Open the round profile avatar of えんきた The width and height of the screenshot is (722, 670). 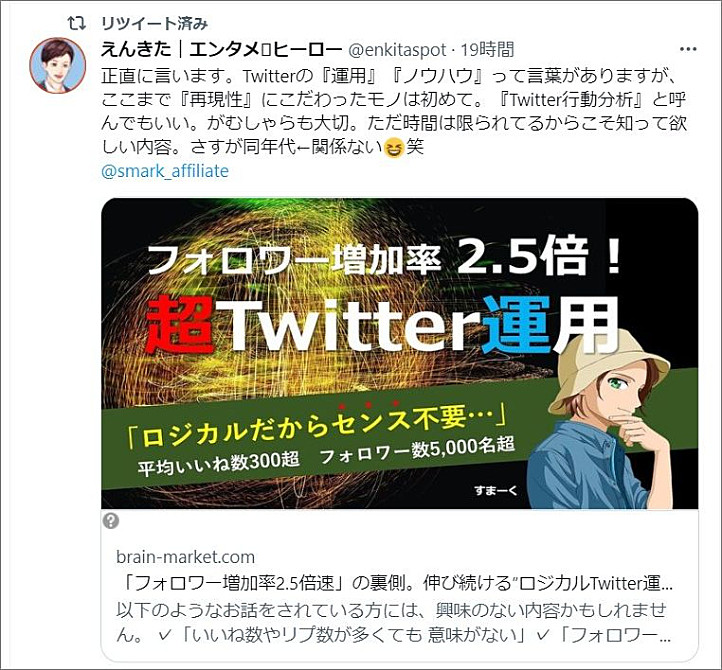58,65
